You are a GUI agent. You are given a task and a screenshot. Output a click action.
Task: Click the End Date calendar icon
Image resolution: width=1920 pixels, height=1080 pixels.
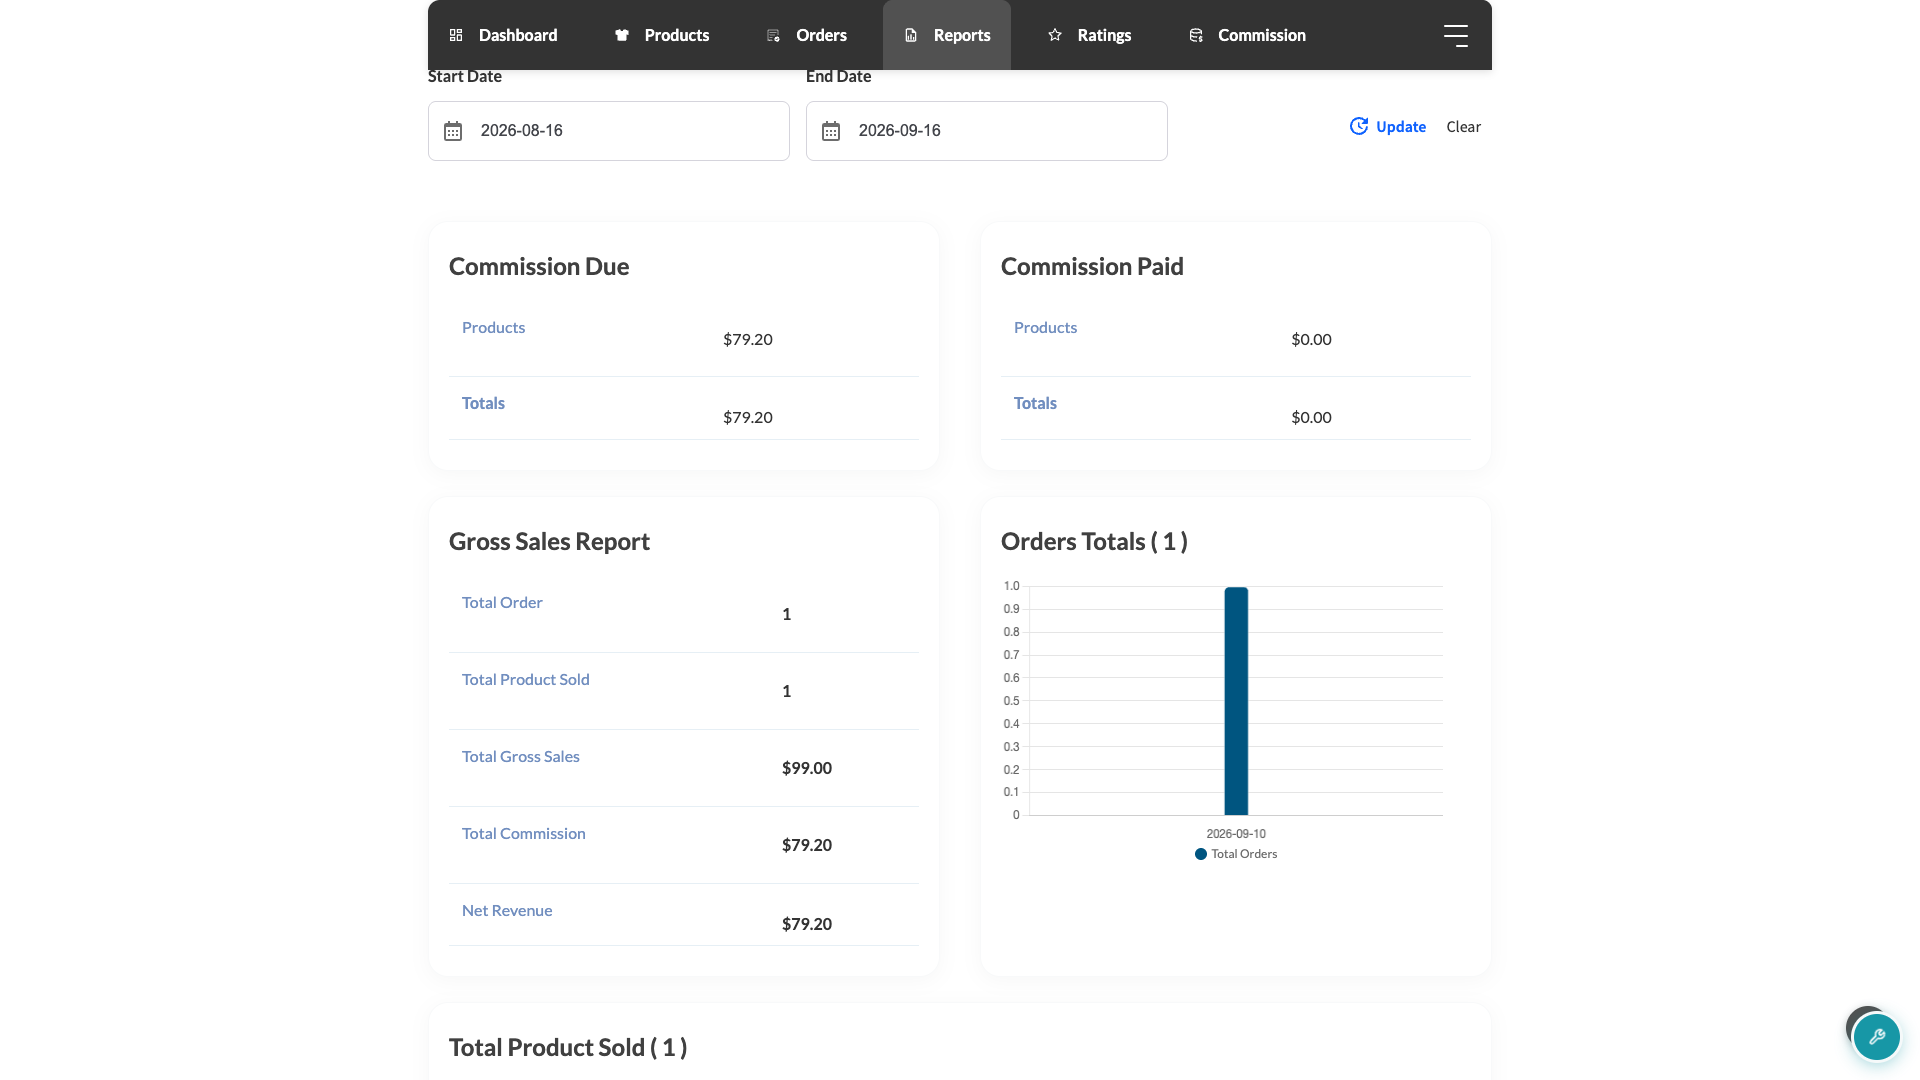pos(831,131)
